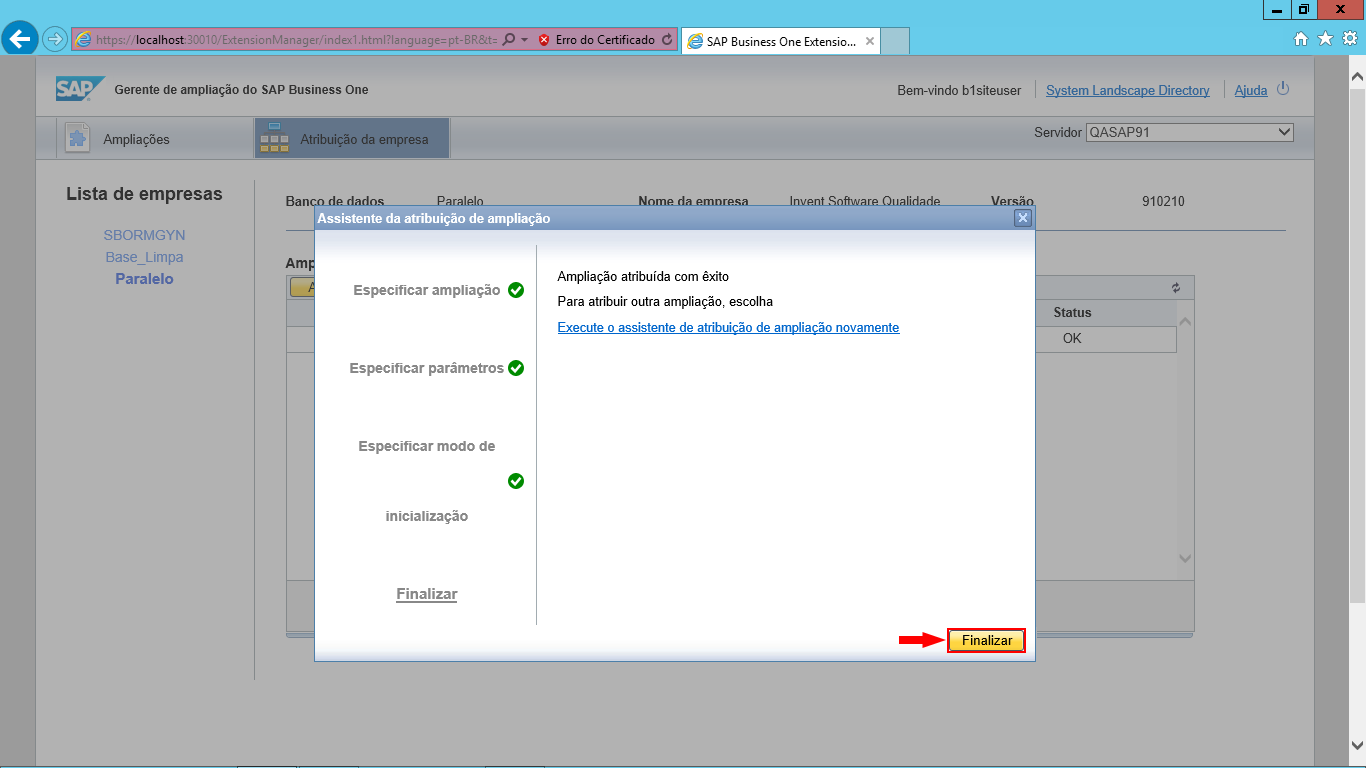Viewport: 1366px width, 768px height.
Task: Open the Atribuição da empresa tab
Action: 352,139
